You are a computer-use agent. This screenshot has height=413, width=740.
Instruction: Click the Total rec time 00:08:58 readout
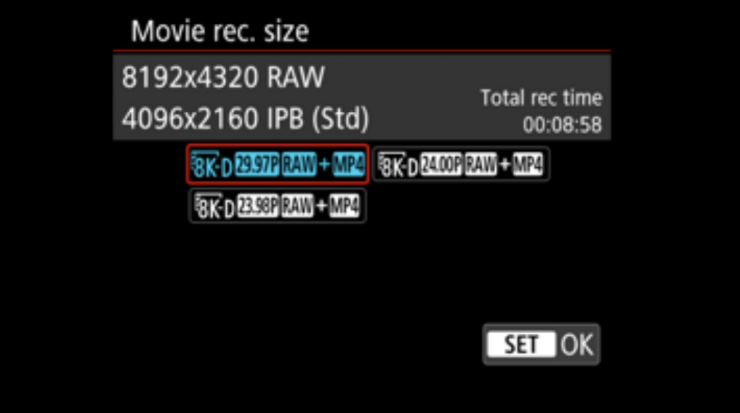tap(541, 111)
